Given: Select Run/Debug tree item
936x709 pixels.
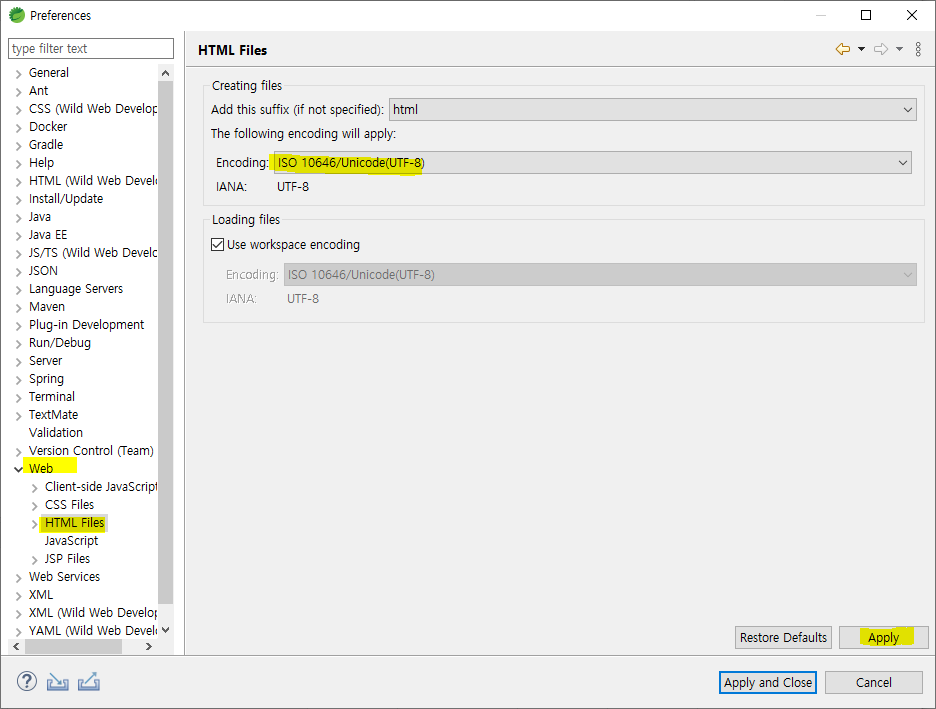Looking at the screenshot, I should [x=60, y=343].
